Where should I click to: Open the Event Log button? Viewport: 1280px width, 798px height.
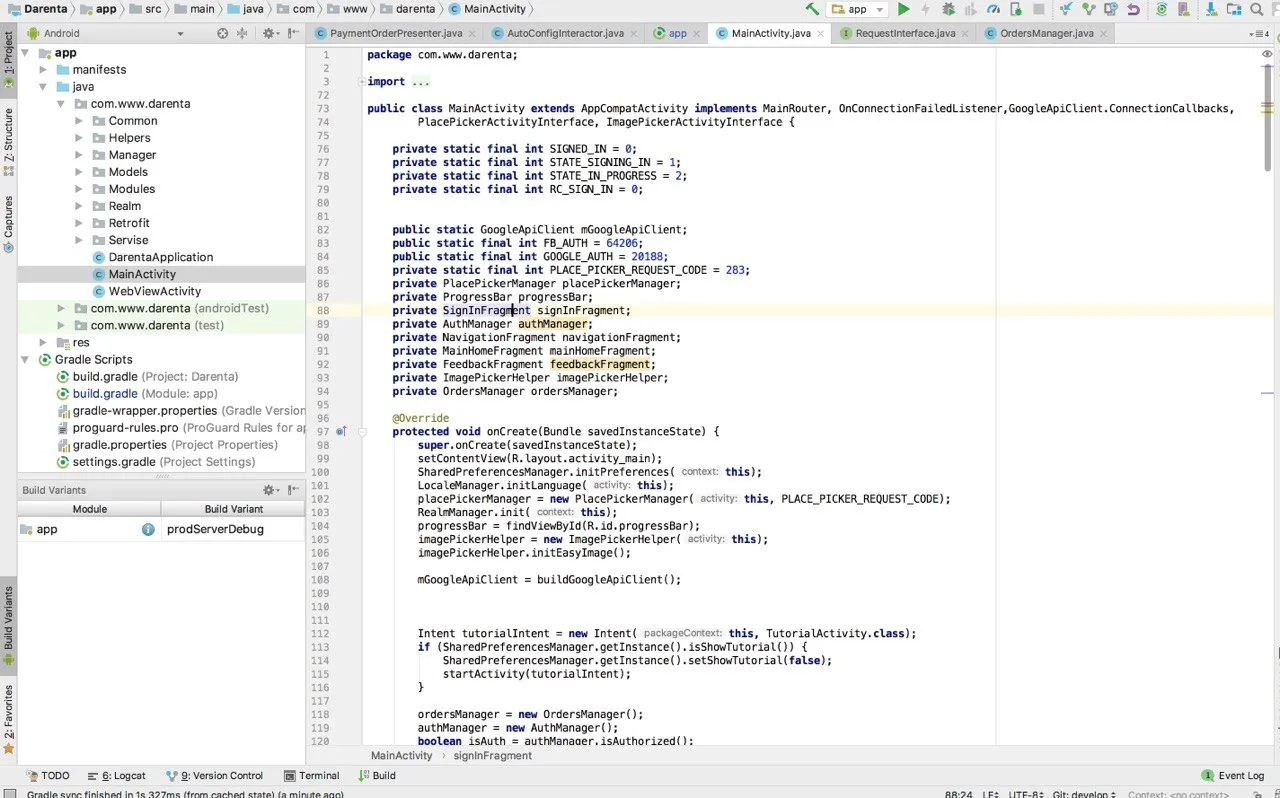coord(1234,775)
